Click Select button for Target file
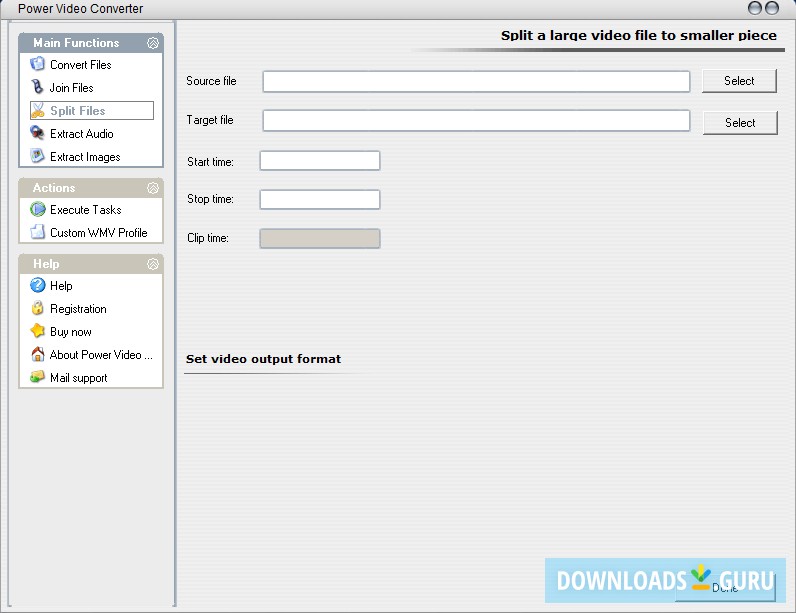 point(740,122)
